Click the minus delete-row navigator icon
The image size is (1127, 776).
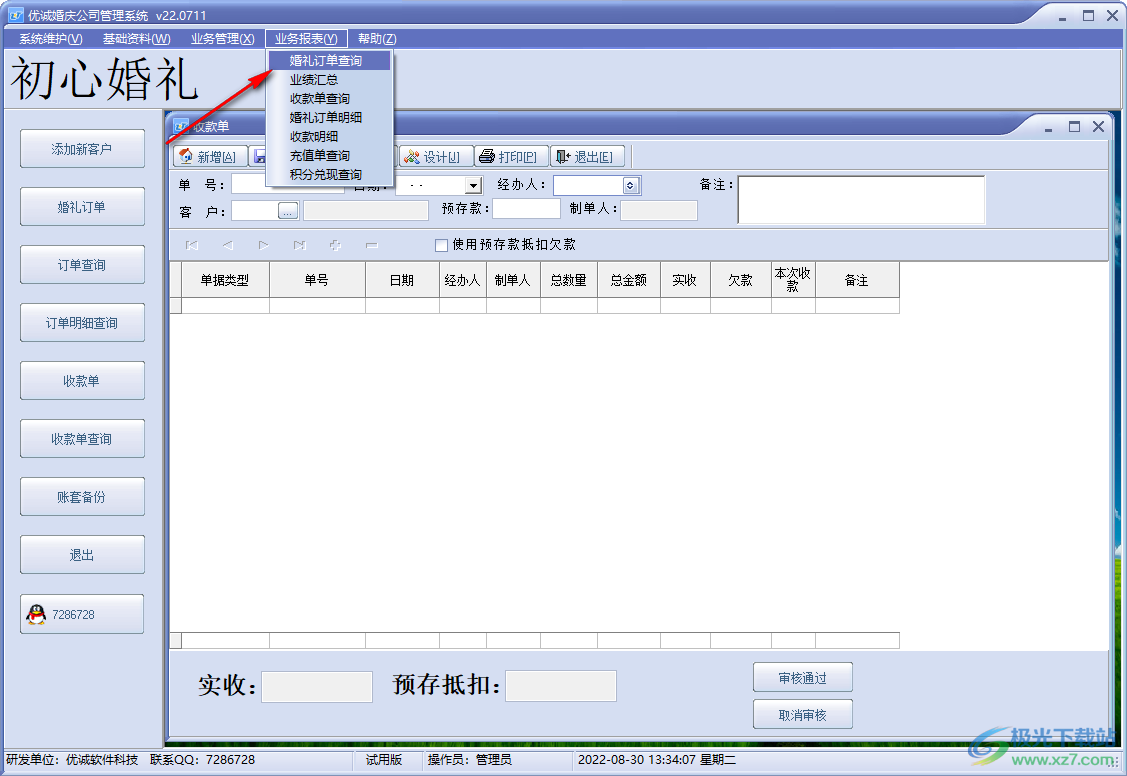click(x=372, y=246)
